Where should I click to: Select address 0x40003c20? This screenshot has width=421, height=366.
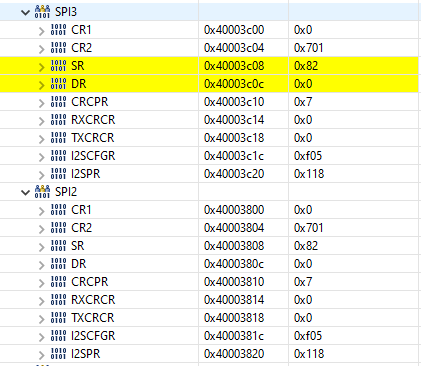[x=234, y=174]
